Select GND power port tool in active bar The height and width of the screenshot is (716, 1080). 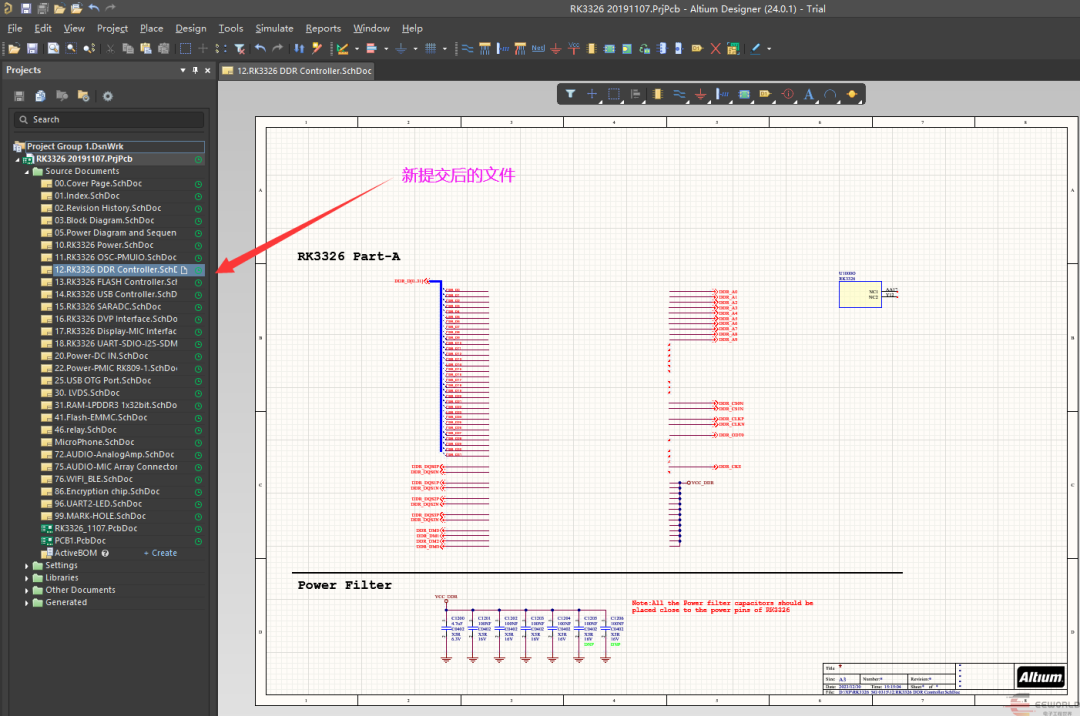point(701,94)
